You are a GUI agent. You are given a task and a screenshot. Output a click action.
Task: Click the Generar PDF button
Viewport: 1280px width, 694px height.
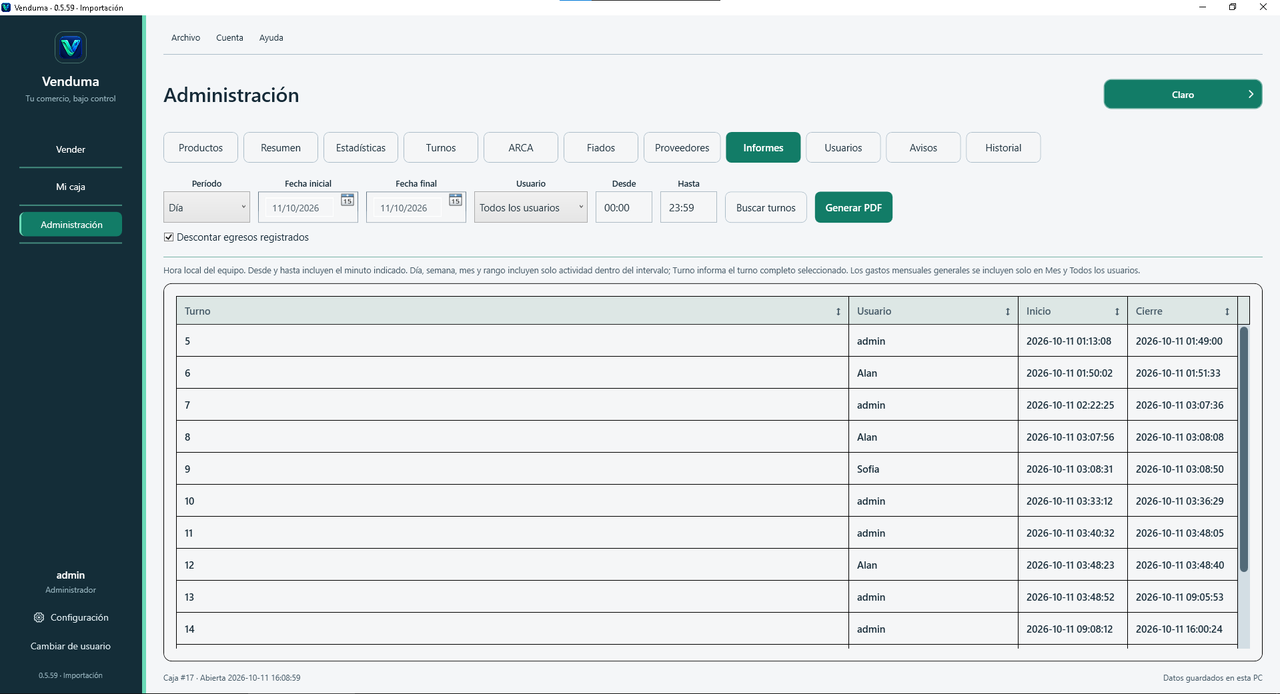[854, 208]
